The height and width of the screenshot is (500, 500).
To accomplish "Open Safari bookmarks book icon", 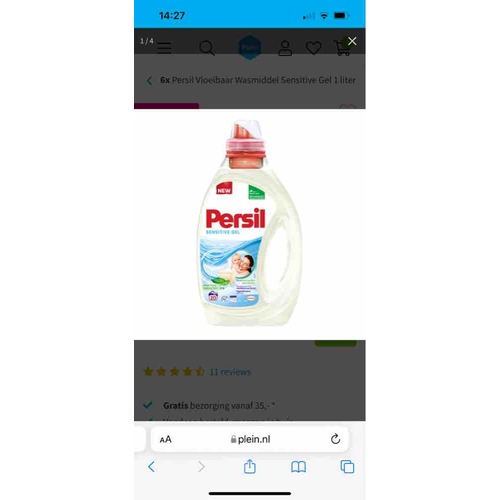I will [298, 467].
